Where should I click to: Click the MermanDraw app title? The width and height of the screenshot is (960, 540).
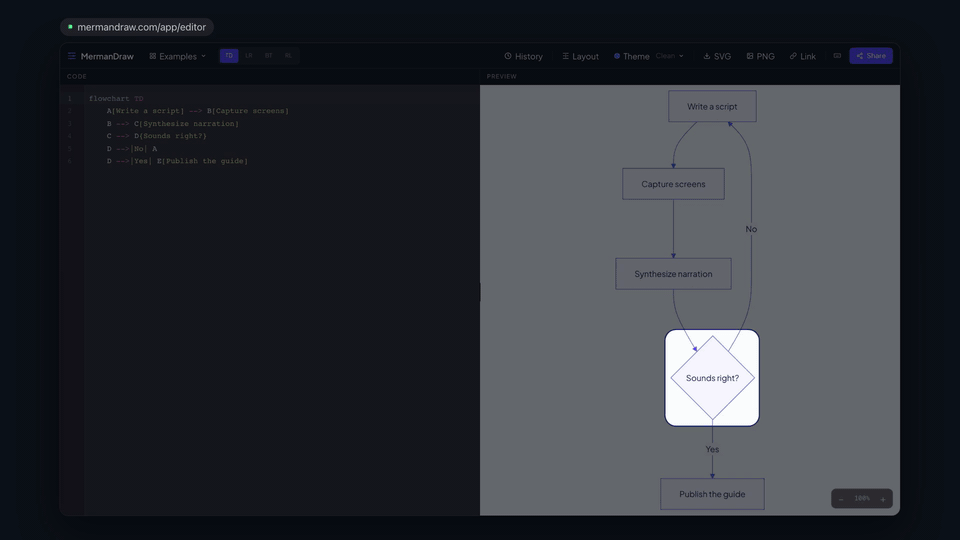(107, 56)
